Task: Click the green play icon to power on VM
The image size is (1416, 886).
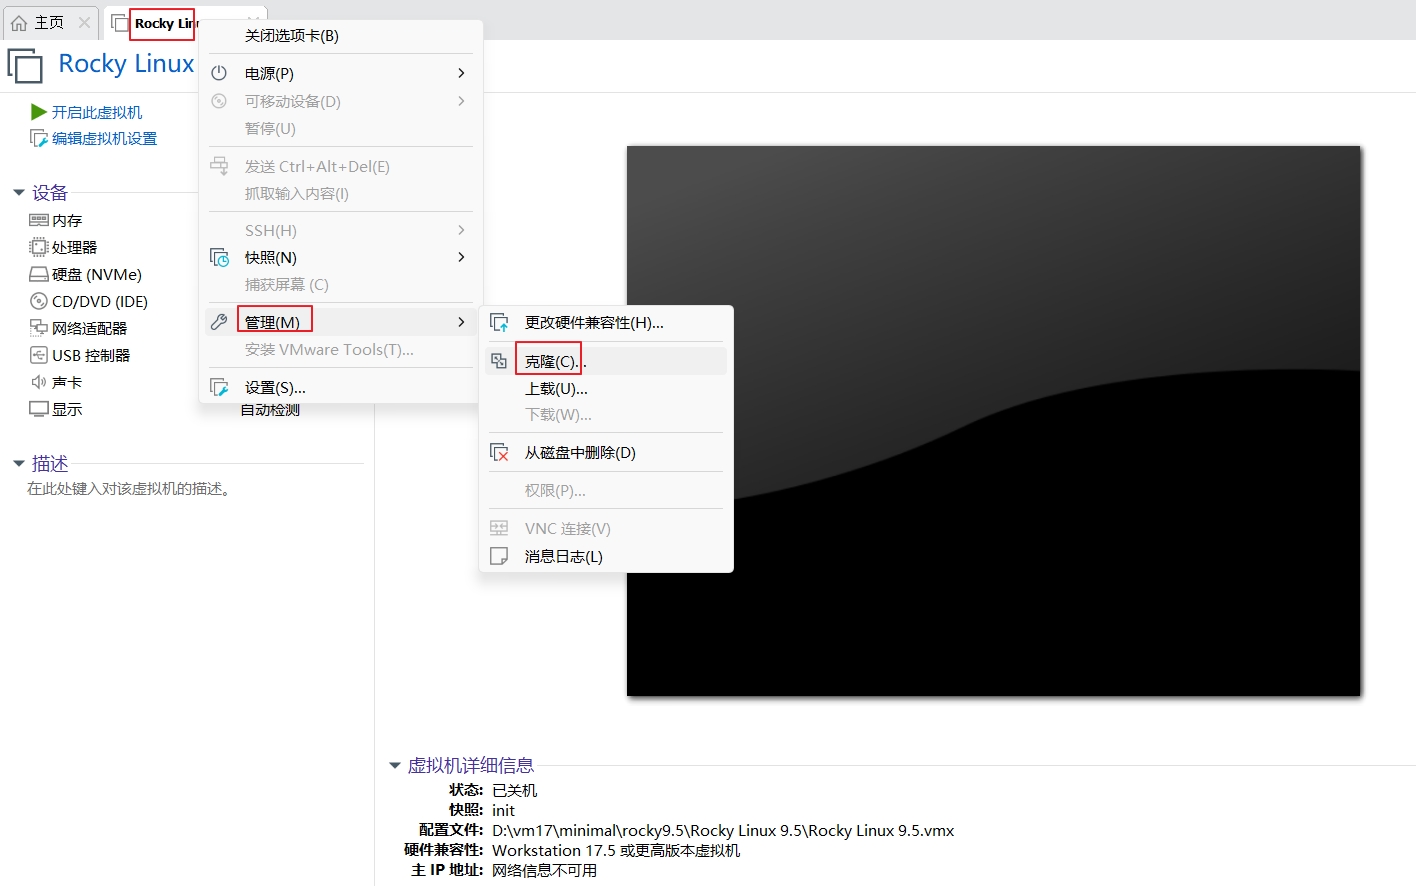Action: pos(39,112)
